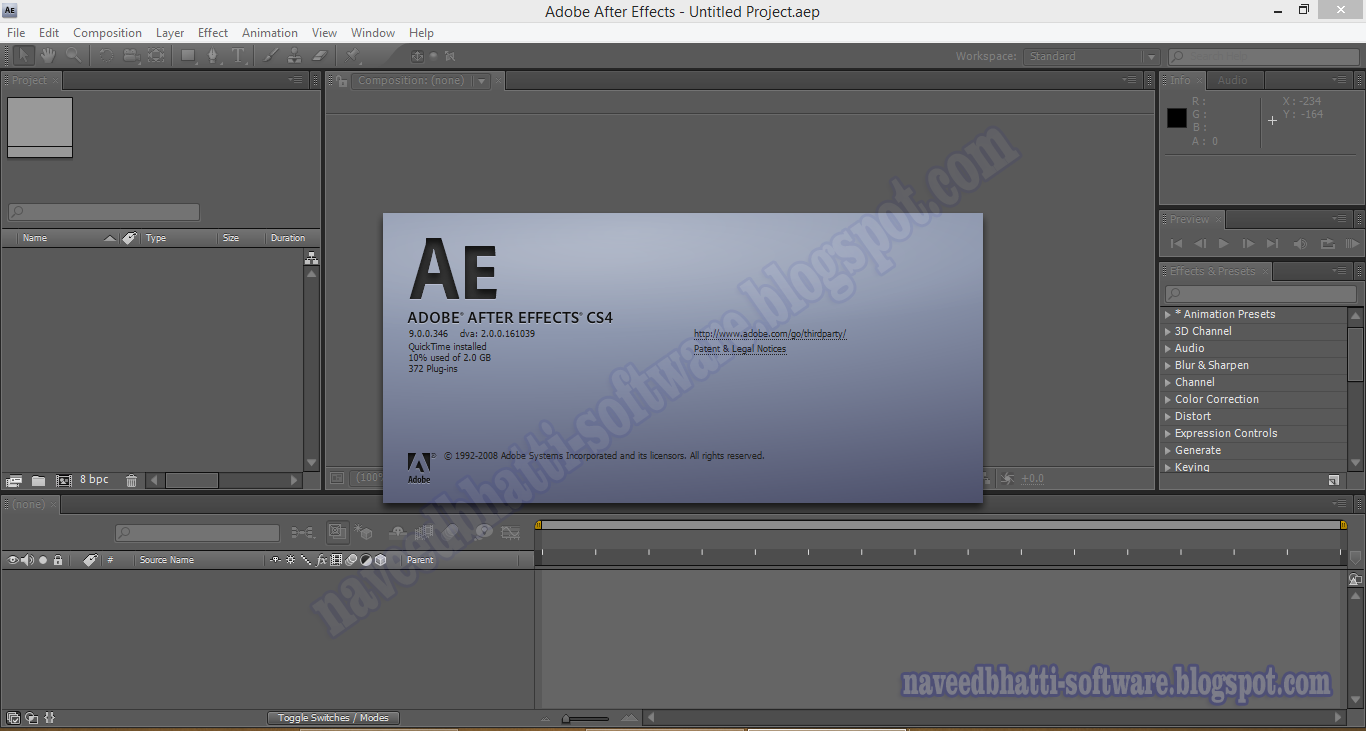The height and width of the screenshot is (731, 1366).
Task: Click the Brainstorm icon in timeline
Action: point(483,533)
